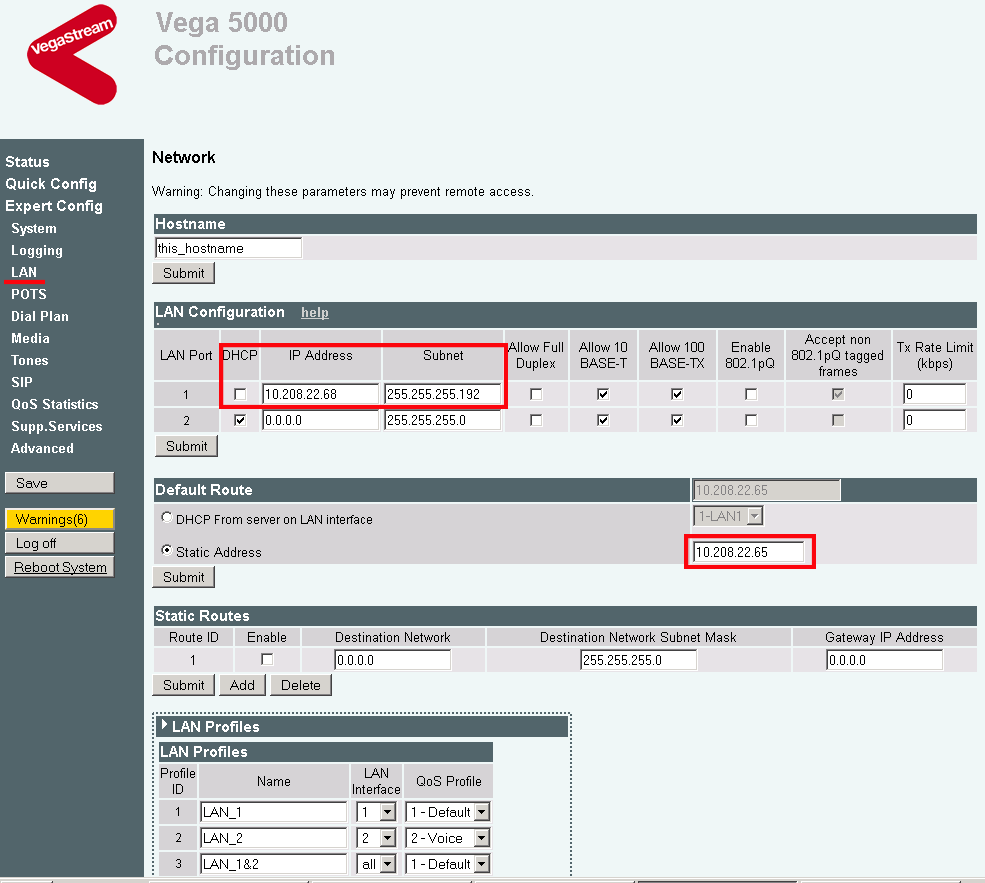Expand the LAN Profiles disclosure triangle
The height and width of the screenshot is (883, 985).
164,725
